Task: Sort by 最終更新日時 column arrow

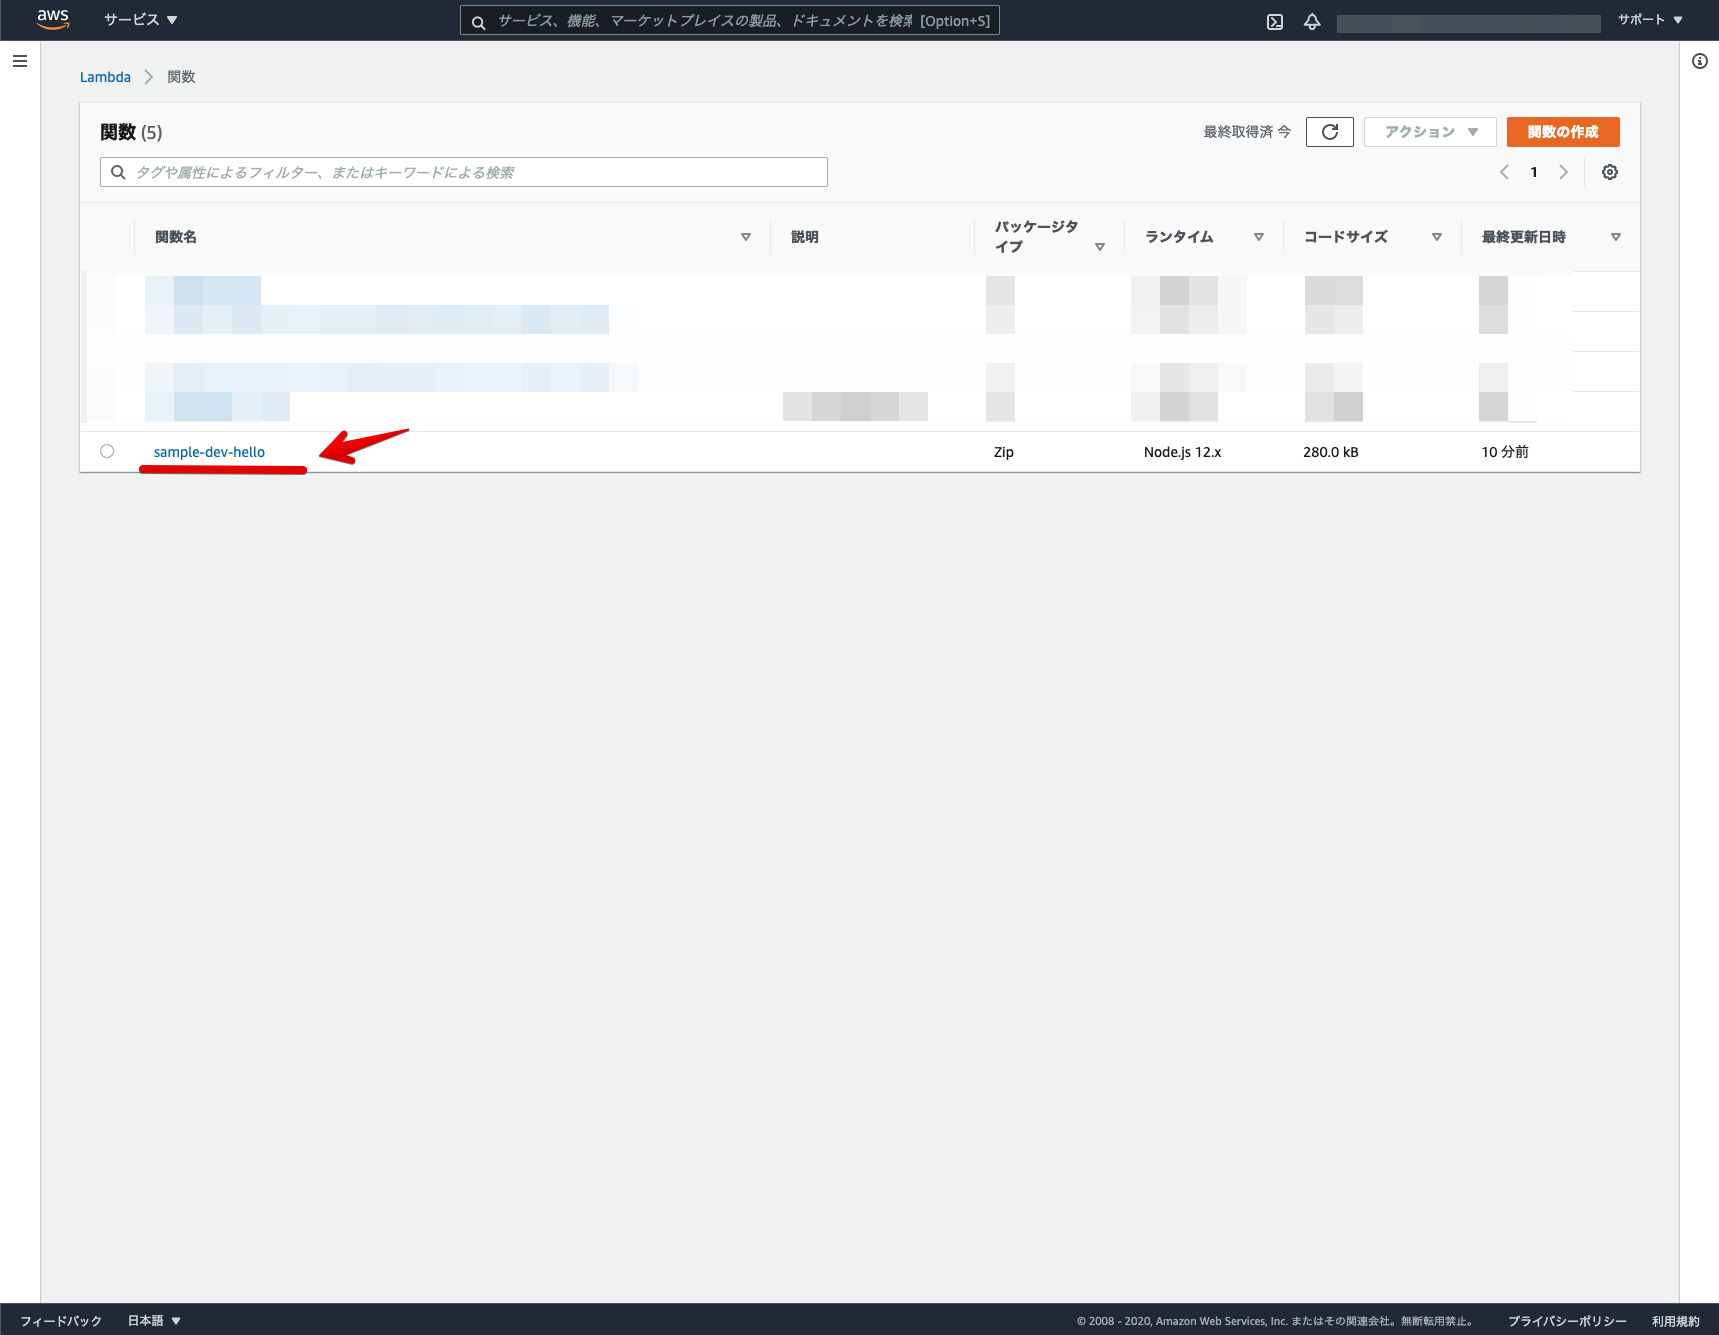Action: 1616,237
